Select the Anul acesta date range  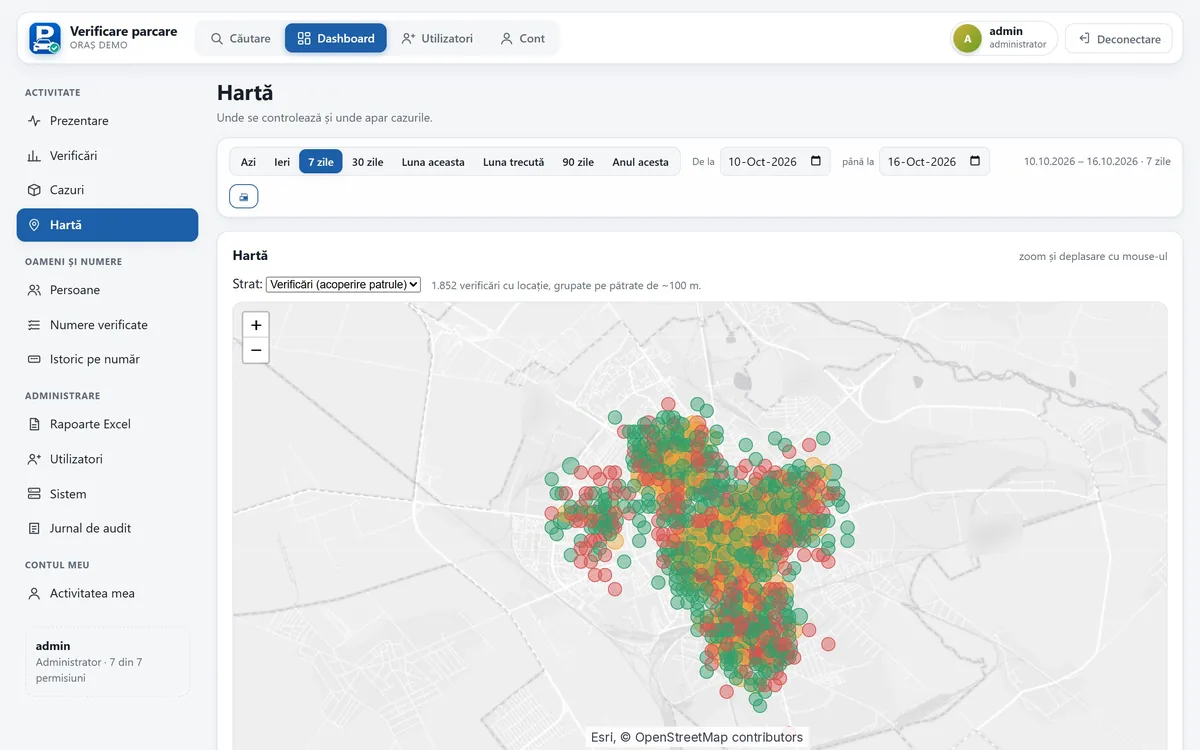640,162
